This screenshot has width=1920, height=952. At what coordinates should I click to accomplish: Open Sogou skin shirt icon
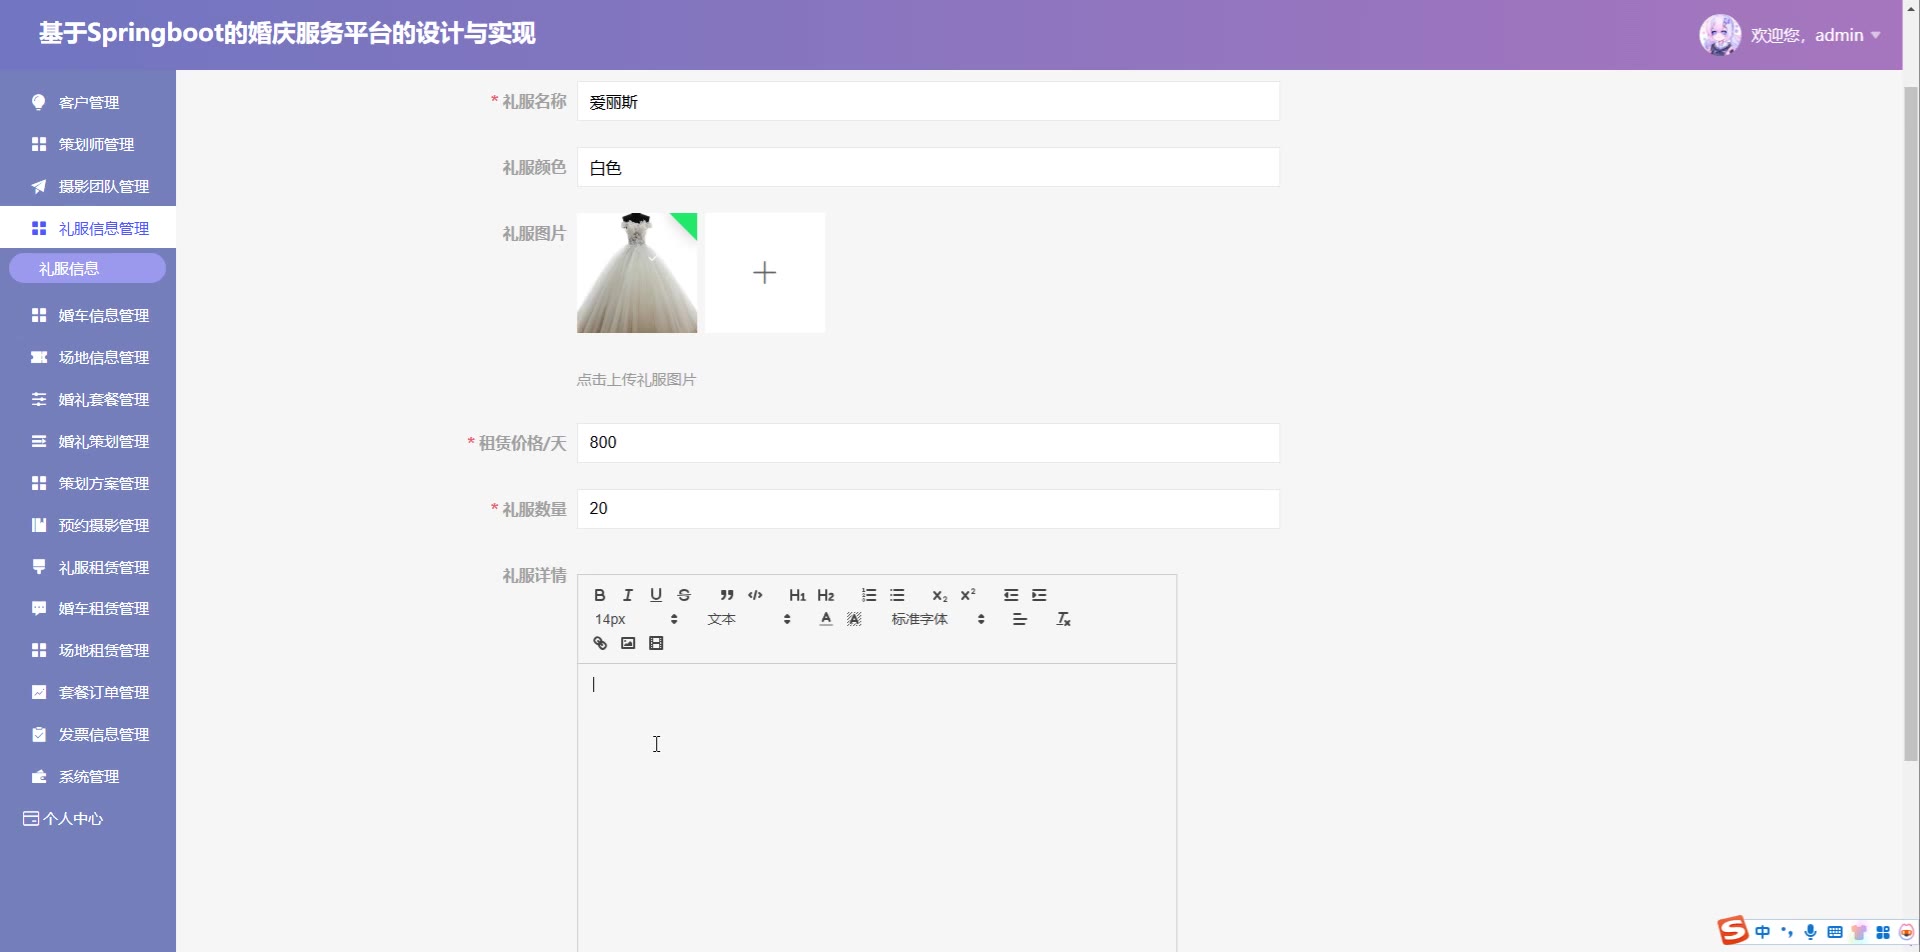point(1859,932)
